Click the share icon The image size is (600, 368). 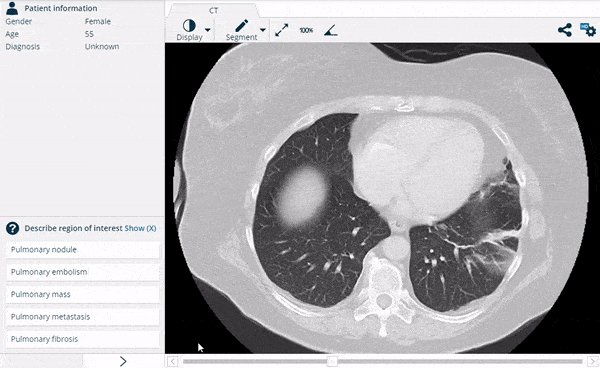click(x=565, y=30)
